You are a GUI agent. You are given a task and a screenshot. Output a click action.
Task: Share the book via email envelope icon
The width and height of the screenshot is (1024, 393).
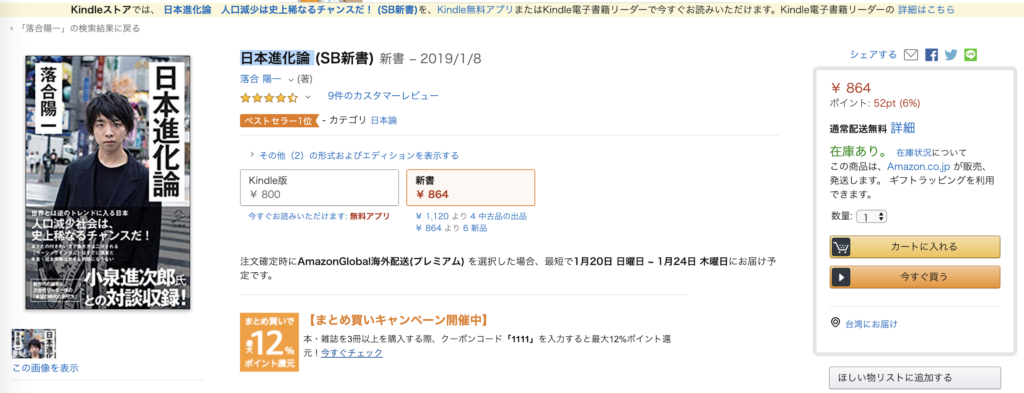pyautogui.click(x=910, y=55)
